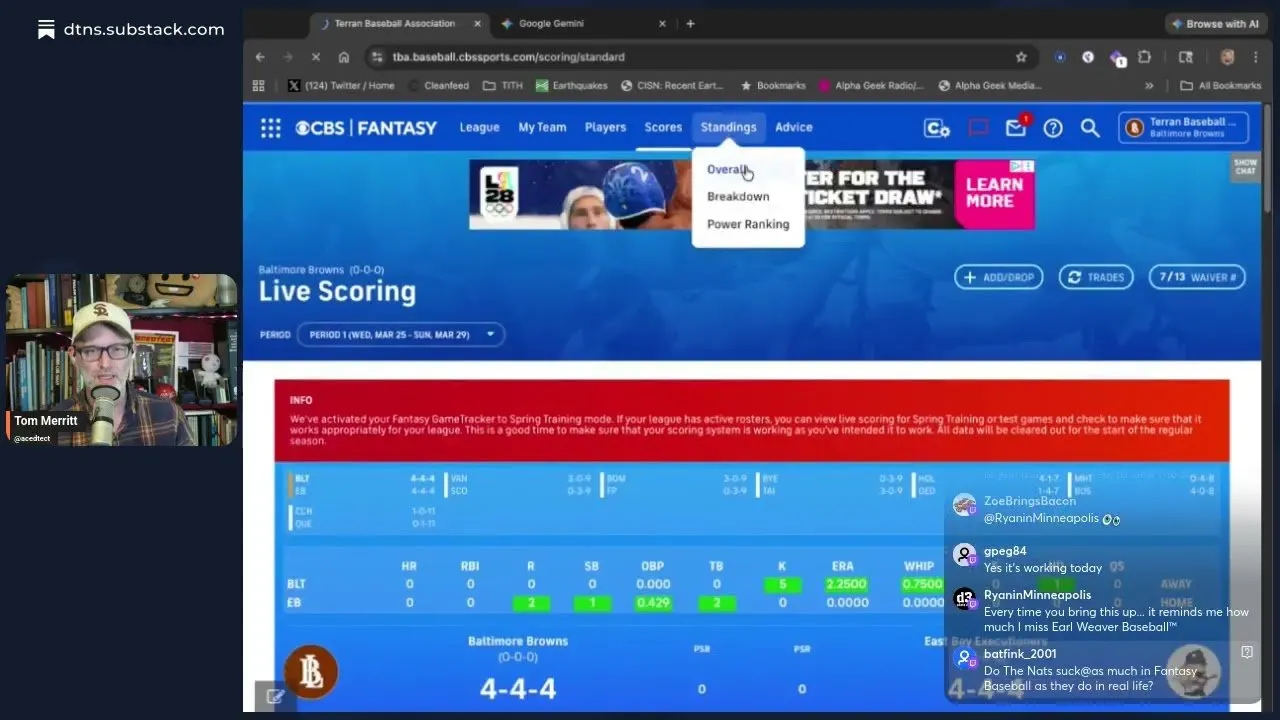Click the chat pop-out icon near the chat panel
Image resolution: width=1280 pixels, height=720 pixels.
click(1246, 651)
